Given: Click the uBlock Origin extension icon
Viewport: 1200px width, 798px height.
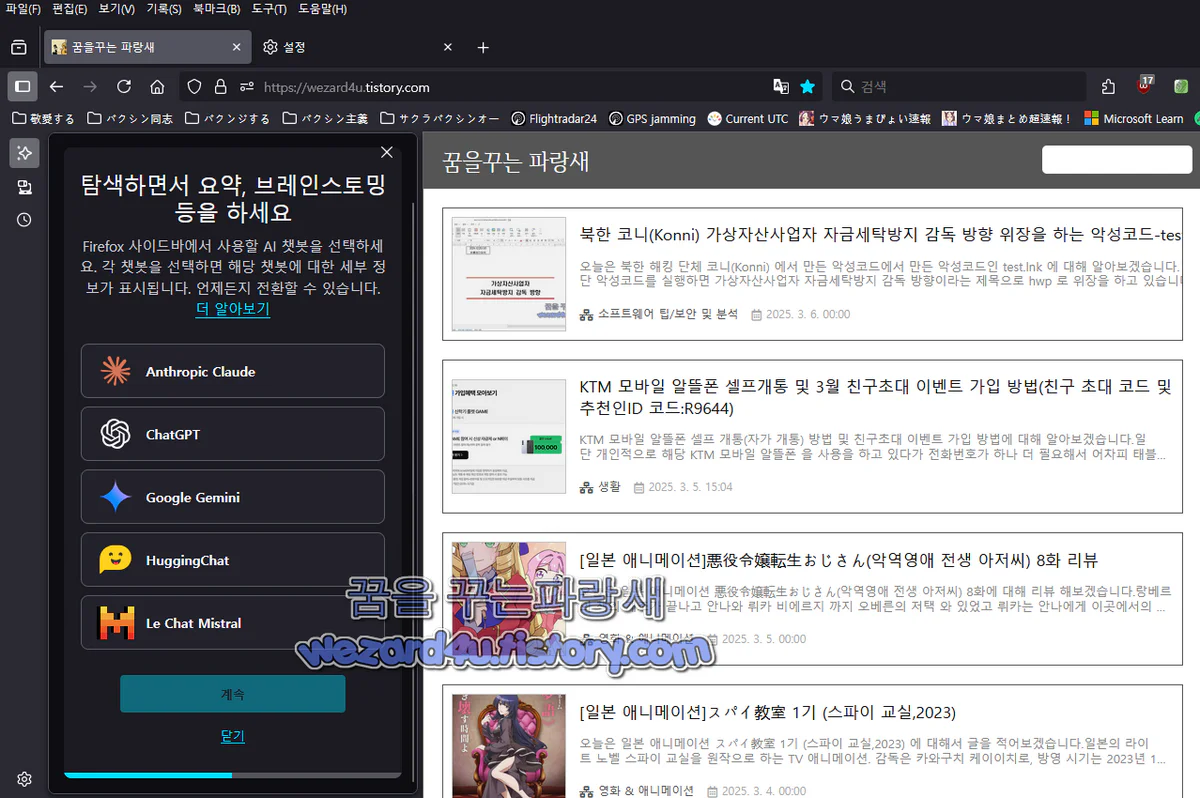Looking at the screenshot, I should [x=1143, y=87].
